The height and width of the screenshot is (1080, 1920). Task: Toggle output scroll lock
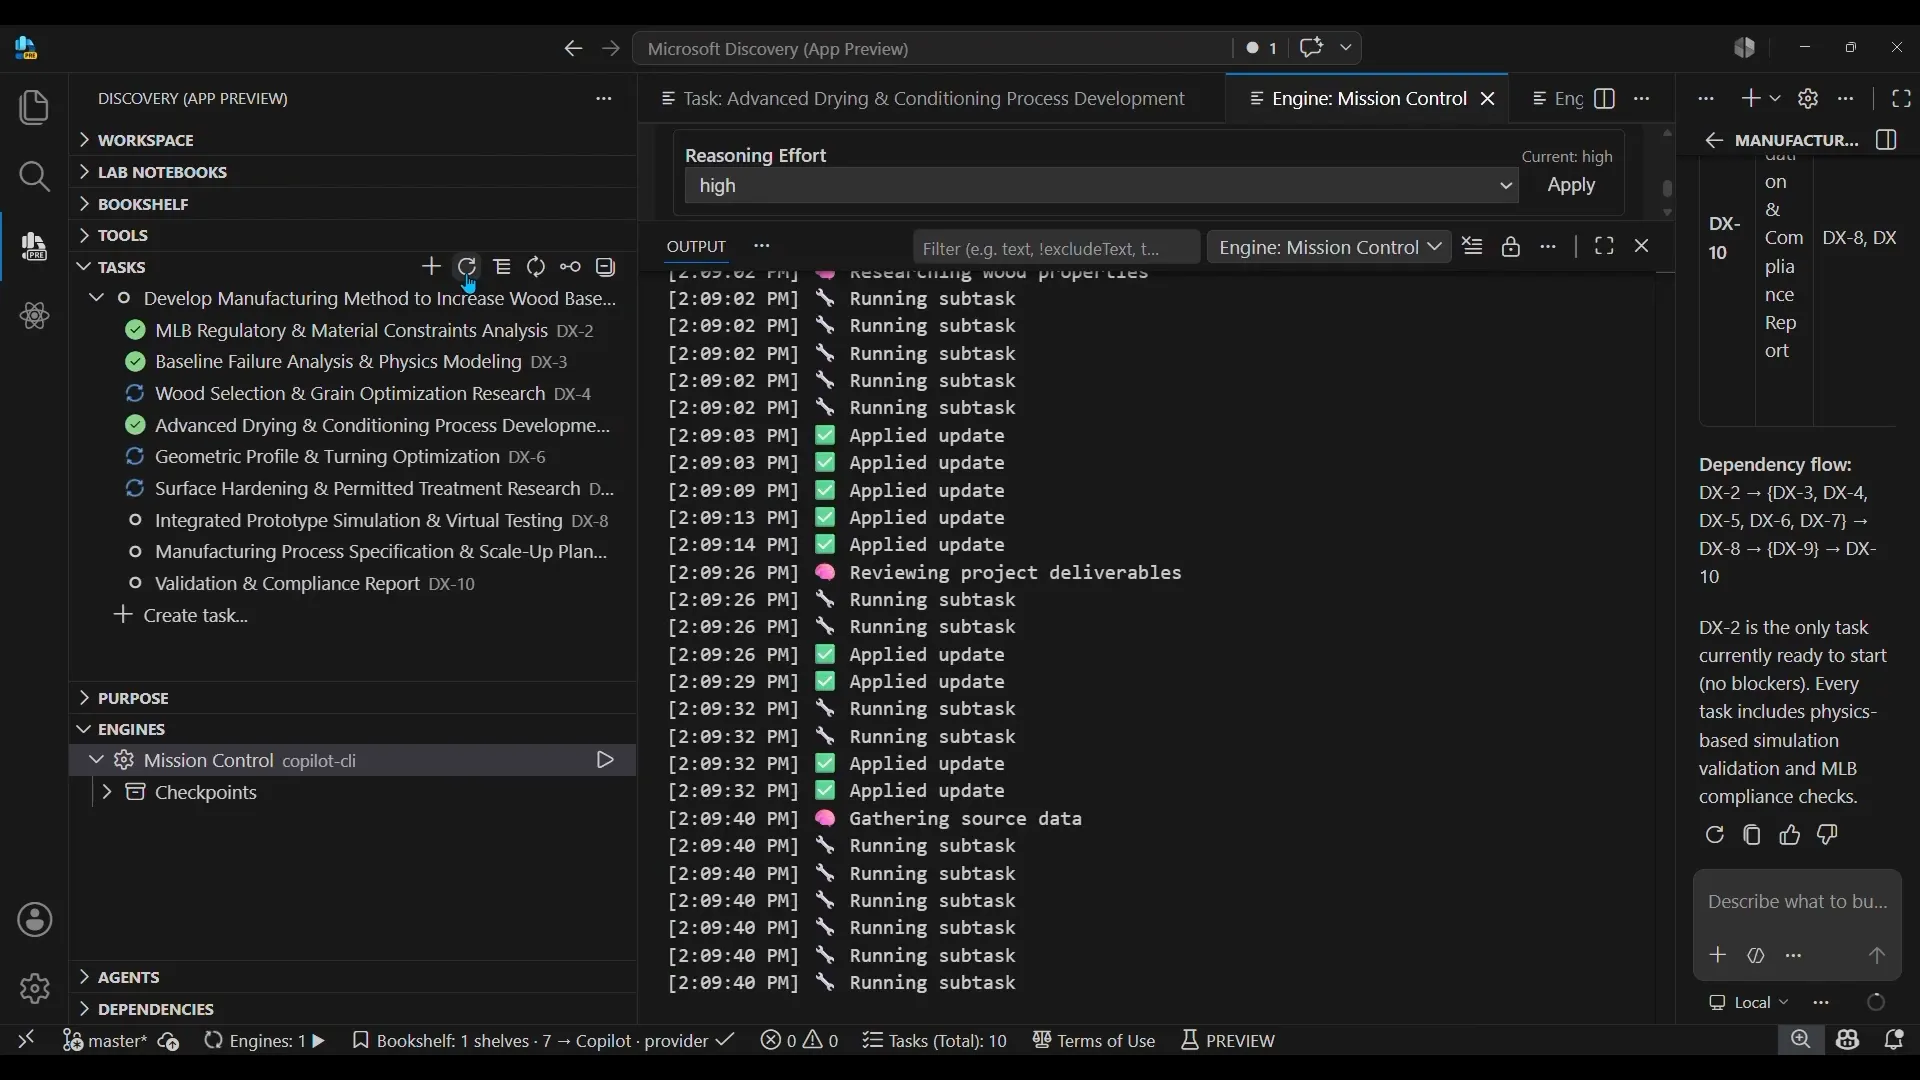[x=1511, y=247]
